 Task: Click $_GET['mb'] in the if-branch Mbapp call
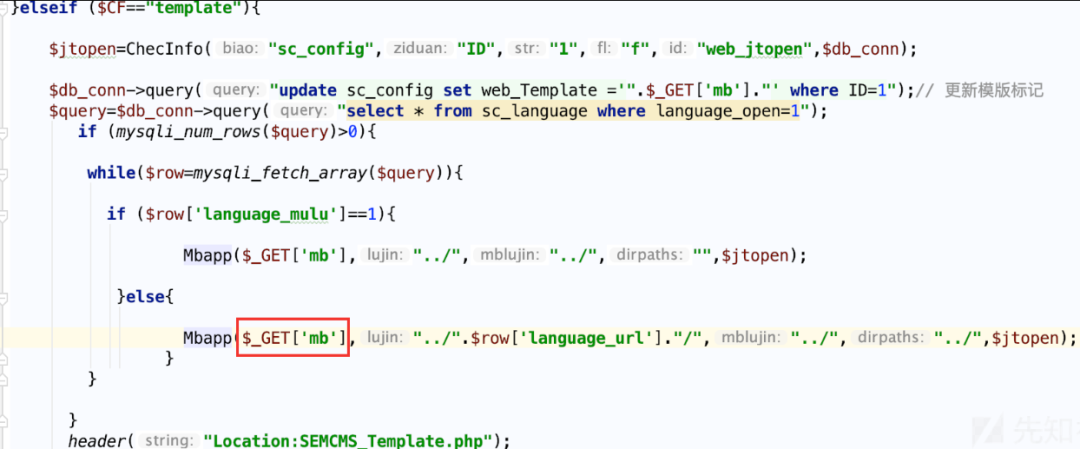tap(295, 255)
